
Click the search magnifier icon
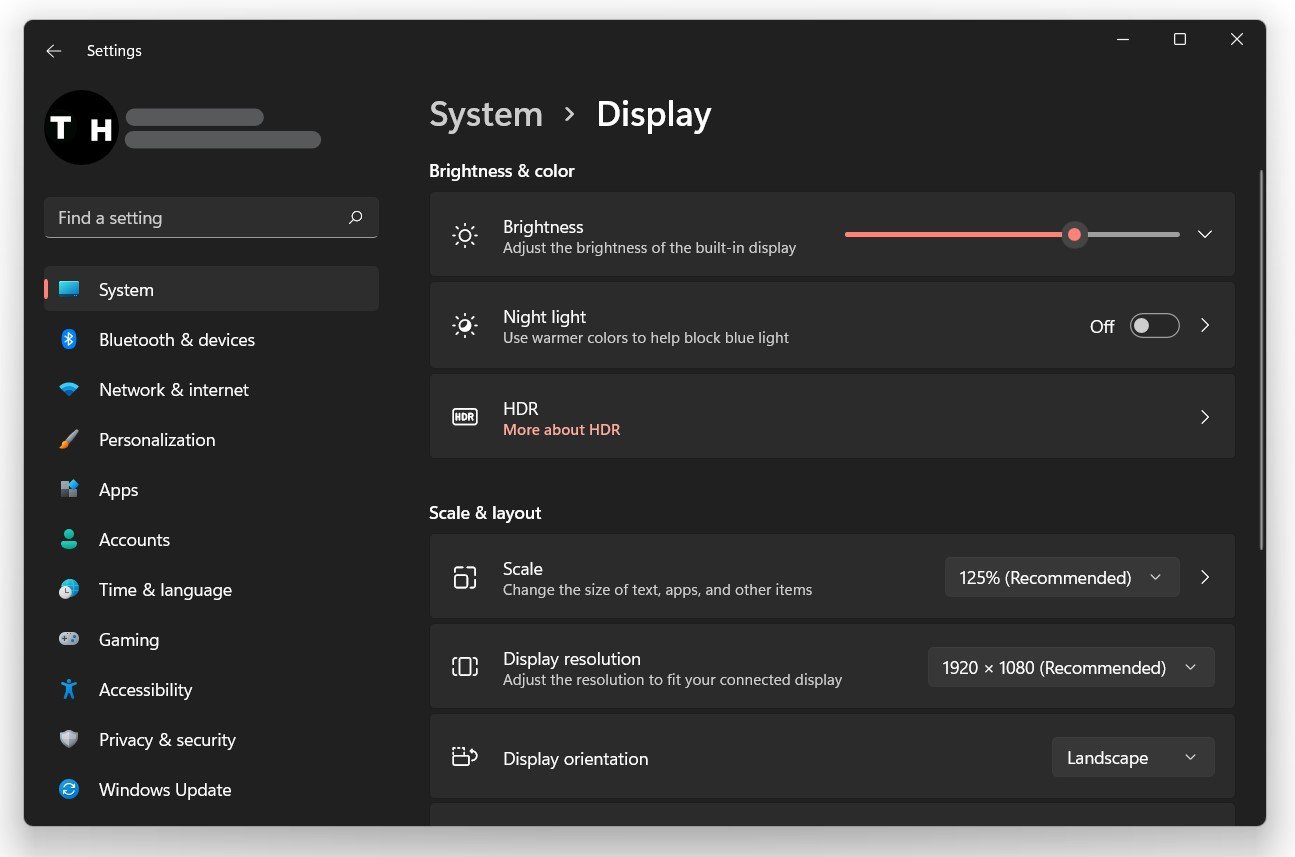pos(355,217)
